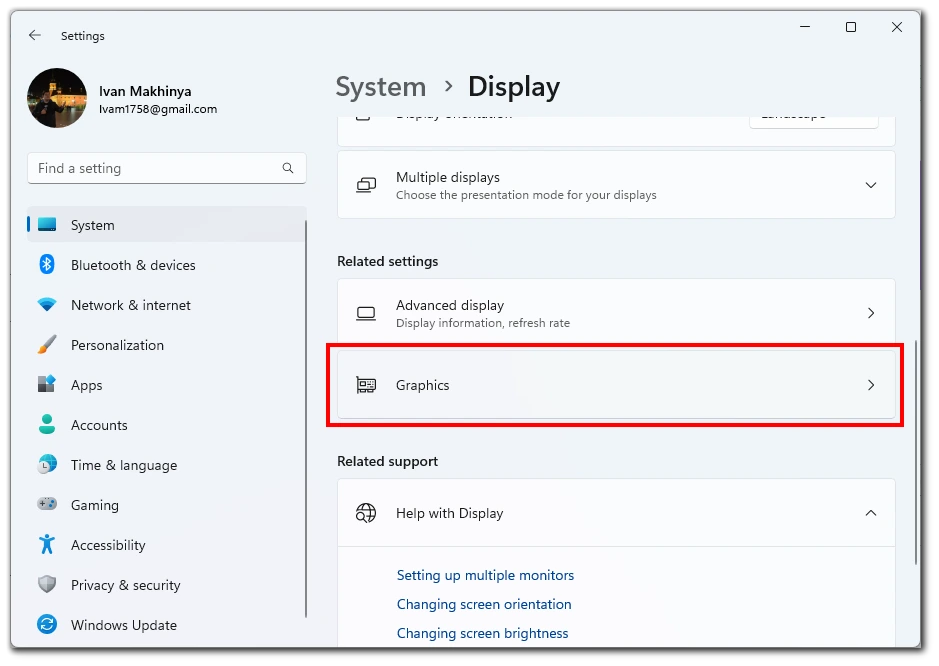
Task: Click the Windows Update sync icon
Action: [47, 624]
